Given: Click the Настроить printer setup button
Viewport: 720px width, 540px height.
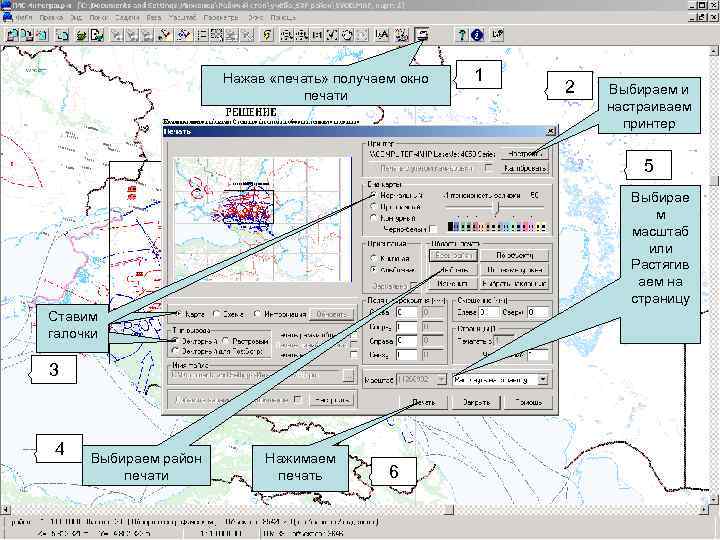Looking at the screenshot, I should tap(524, 154).
